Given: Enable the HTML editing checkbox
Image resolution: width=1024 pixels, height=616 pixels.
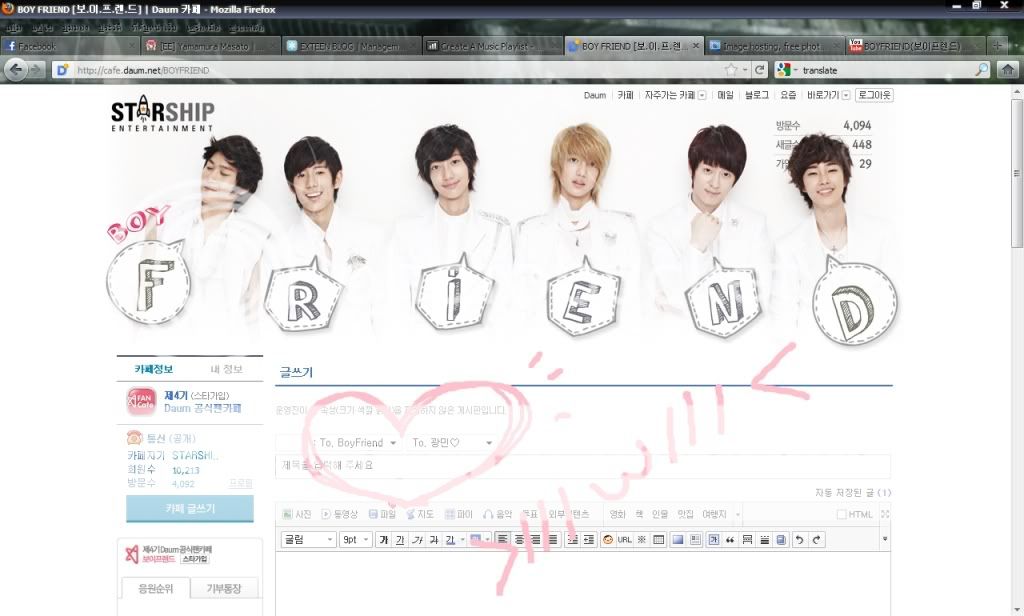Looking at the screenshot, I should 842,515.
